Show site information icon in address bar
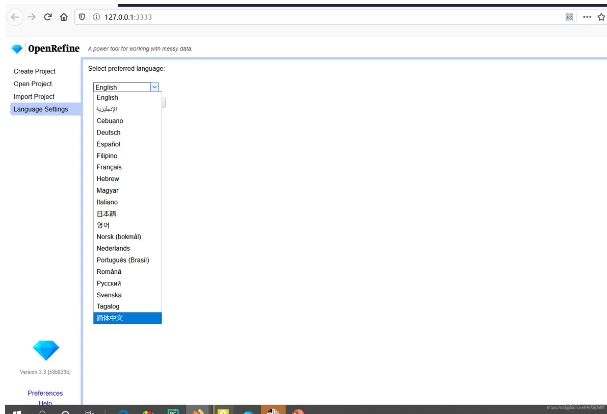 pos(96,17)
